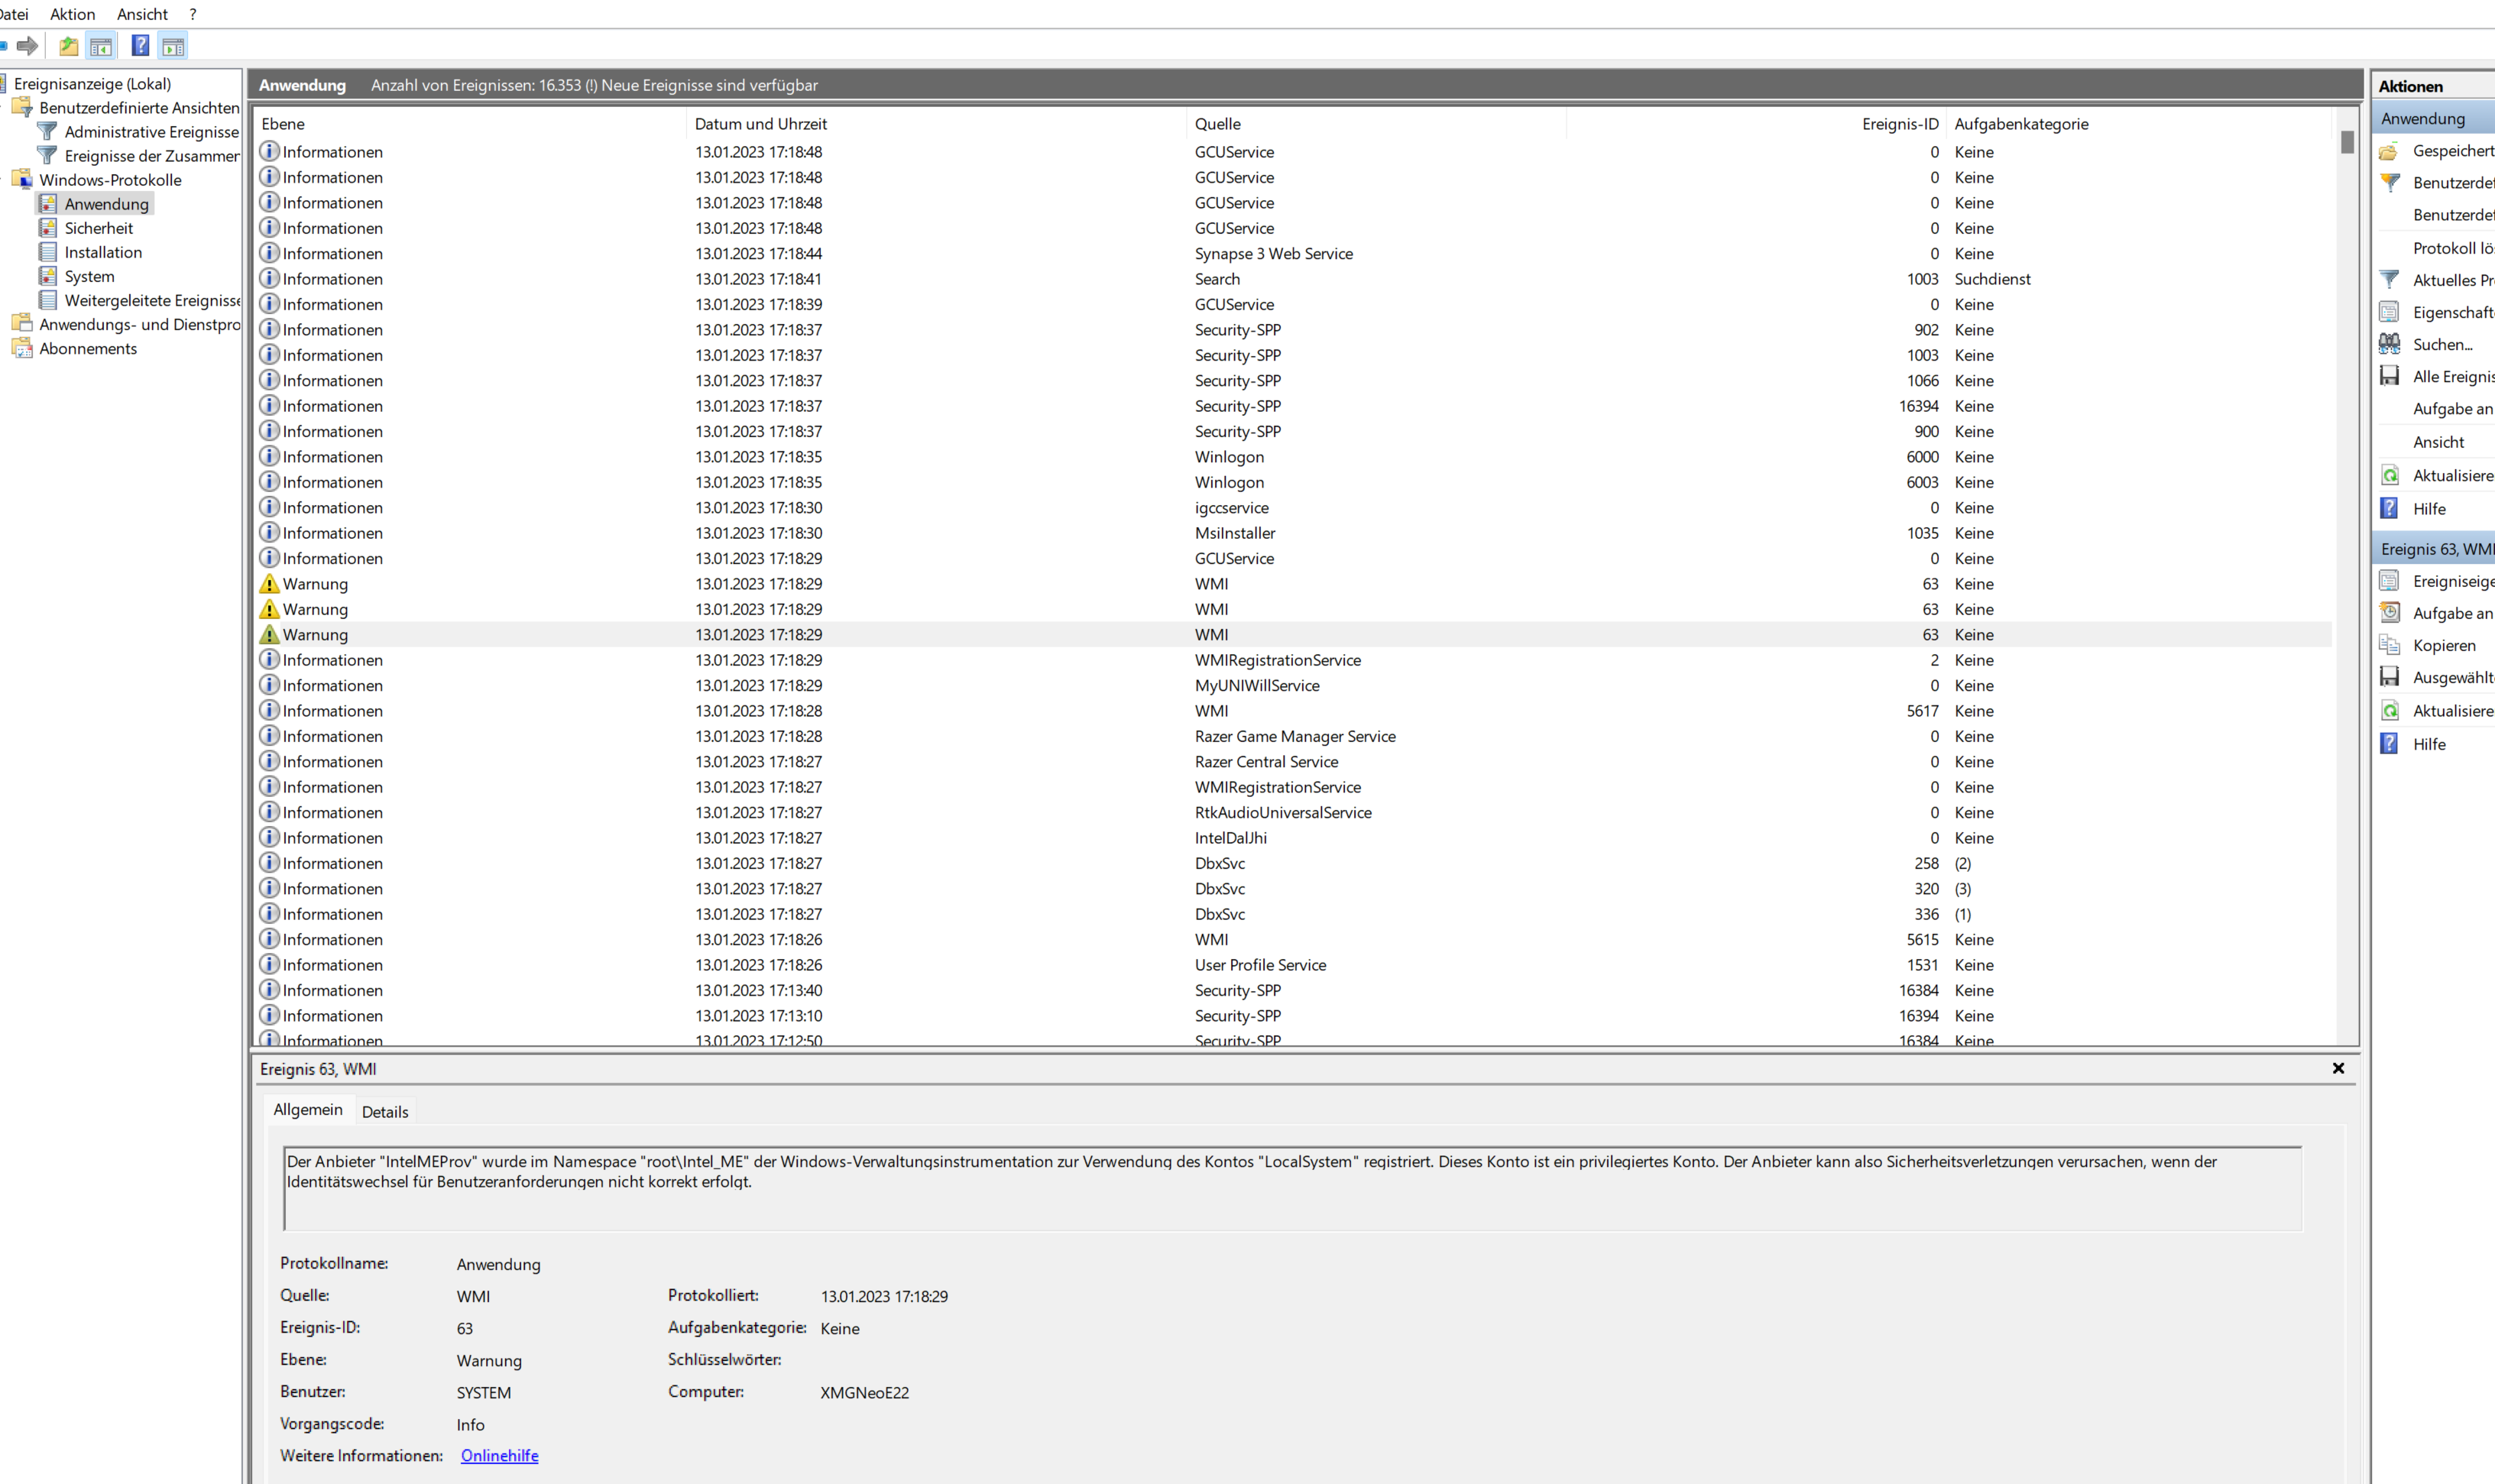Switch to the Details tab
The image size is (2495, 1484).
pyautogui.click(x=385, y=1111)
